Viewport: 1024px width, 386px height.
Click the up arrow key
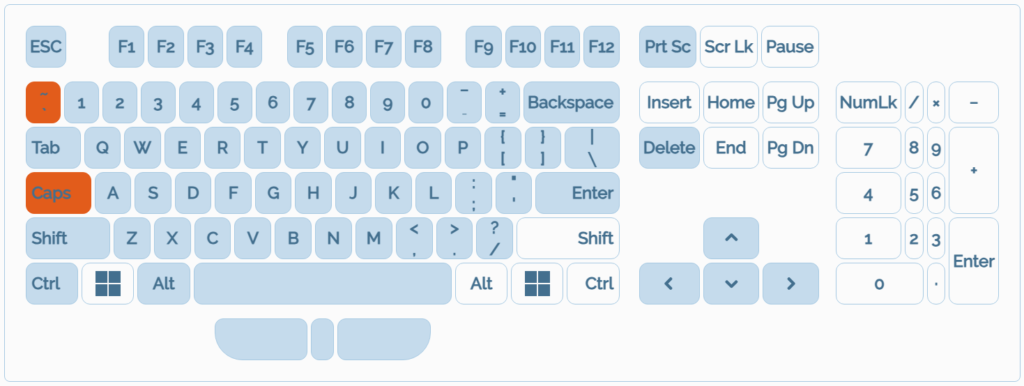(731, 238)
